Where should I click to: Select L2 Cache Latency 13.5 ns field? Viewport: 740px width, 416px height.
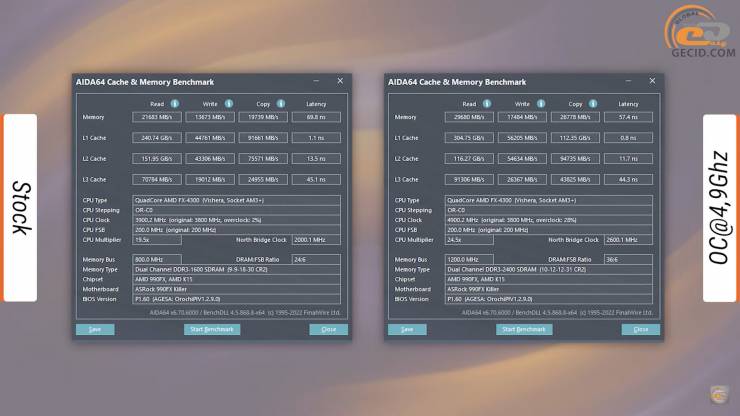316,159
